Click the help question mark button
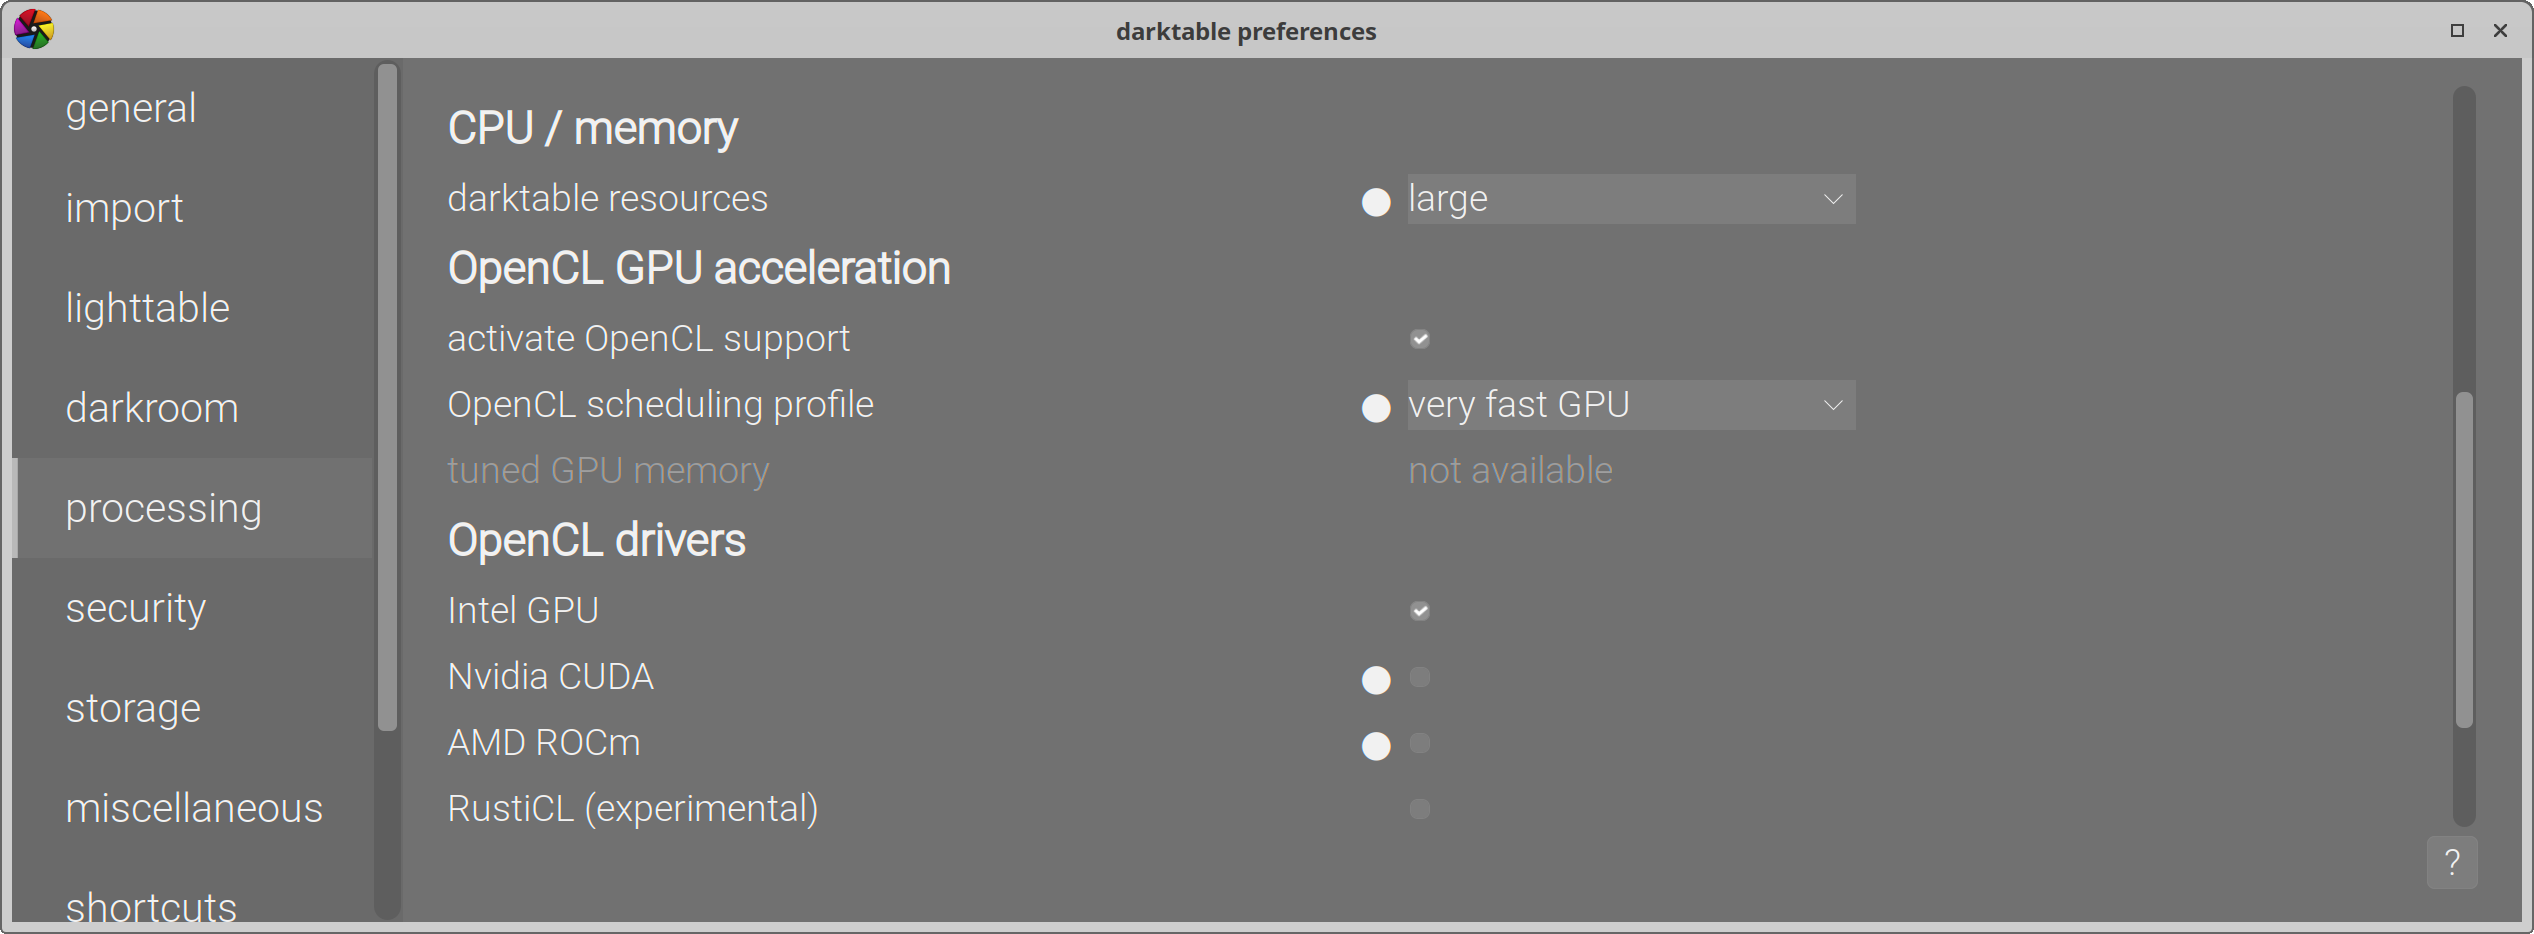This screenshot has width=2534, height=934. click(2452, 862)
